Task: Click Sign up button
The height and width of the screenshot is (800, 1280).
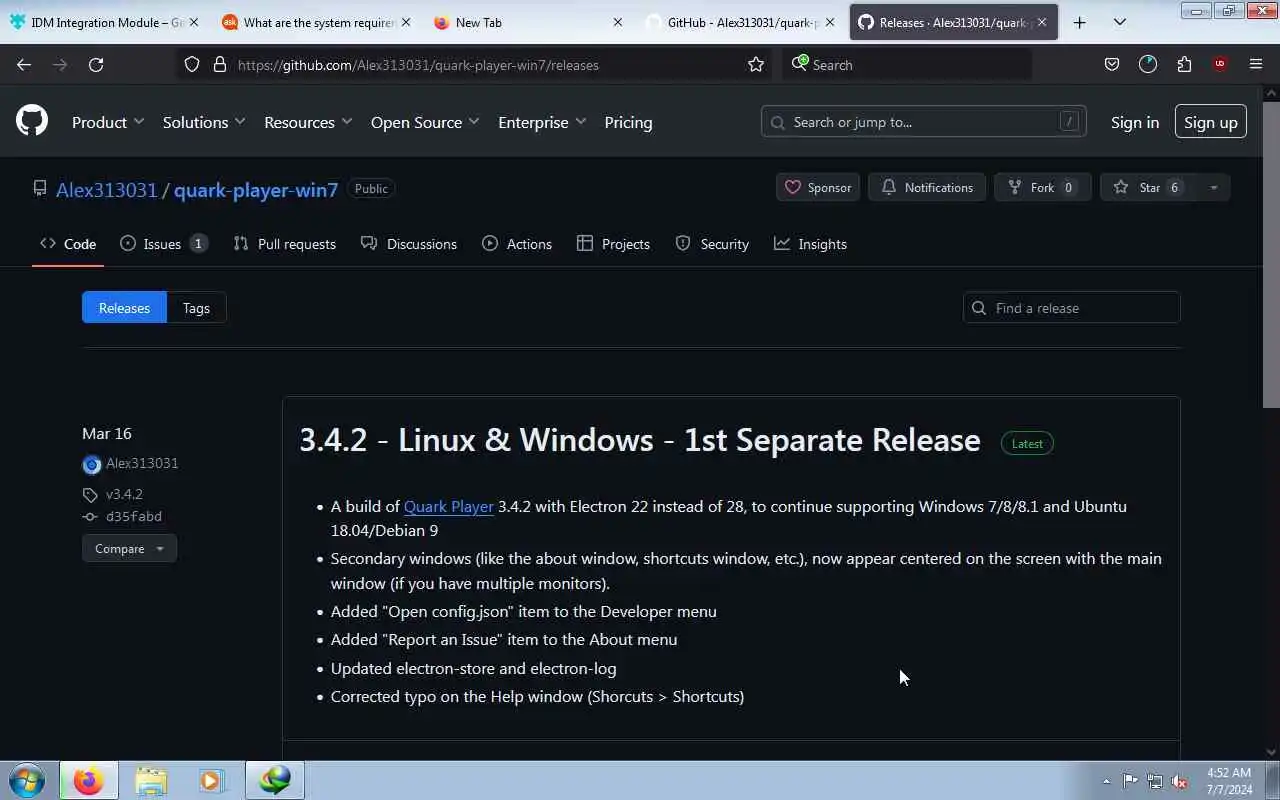Action: coord(1210,122)
